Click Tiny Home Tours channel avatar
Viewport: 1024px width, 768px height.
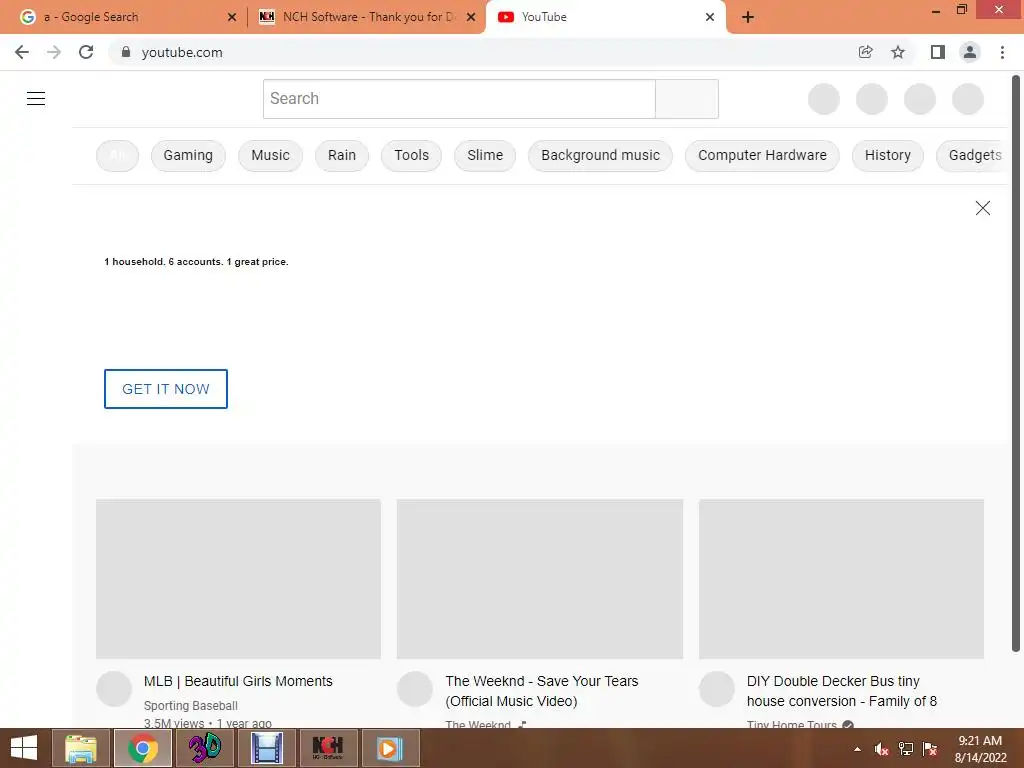click(x=717, y=689)
